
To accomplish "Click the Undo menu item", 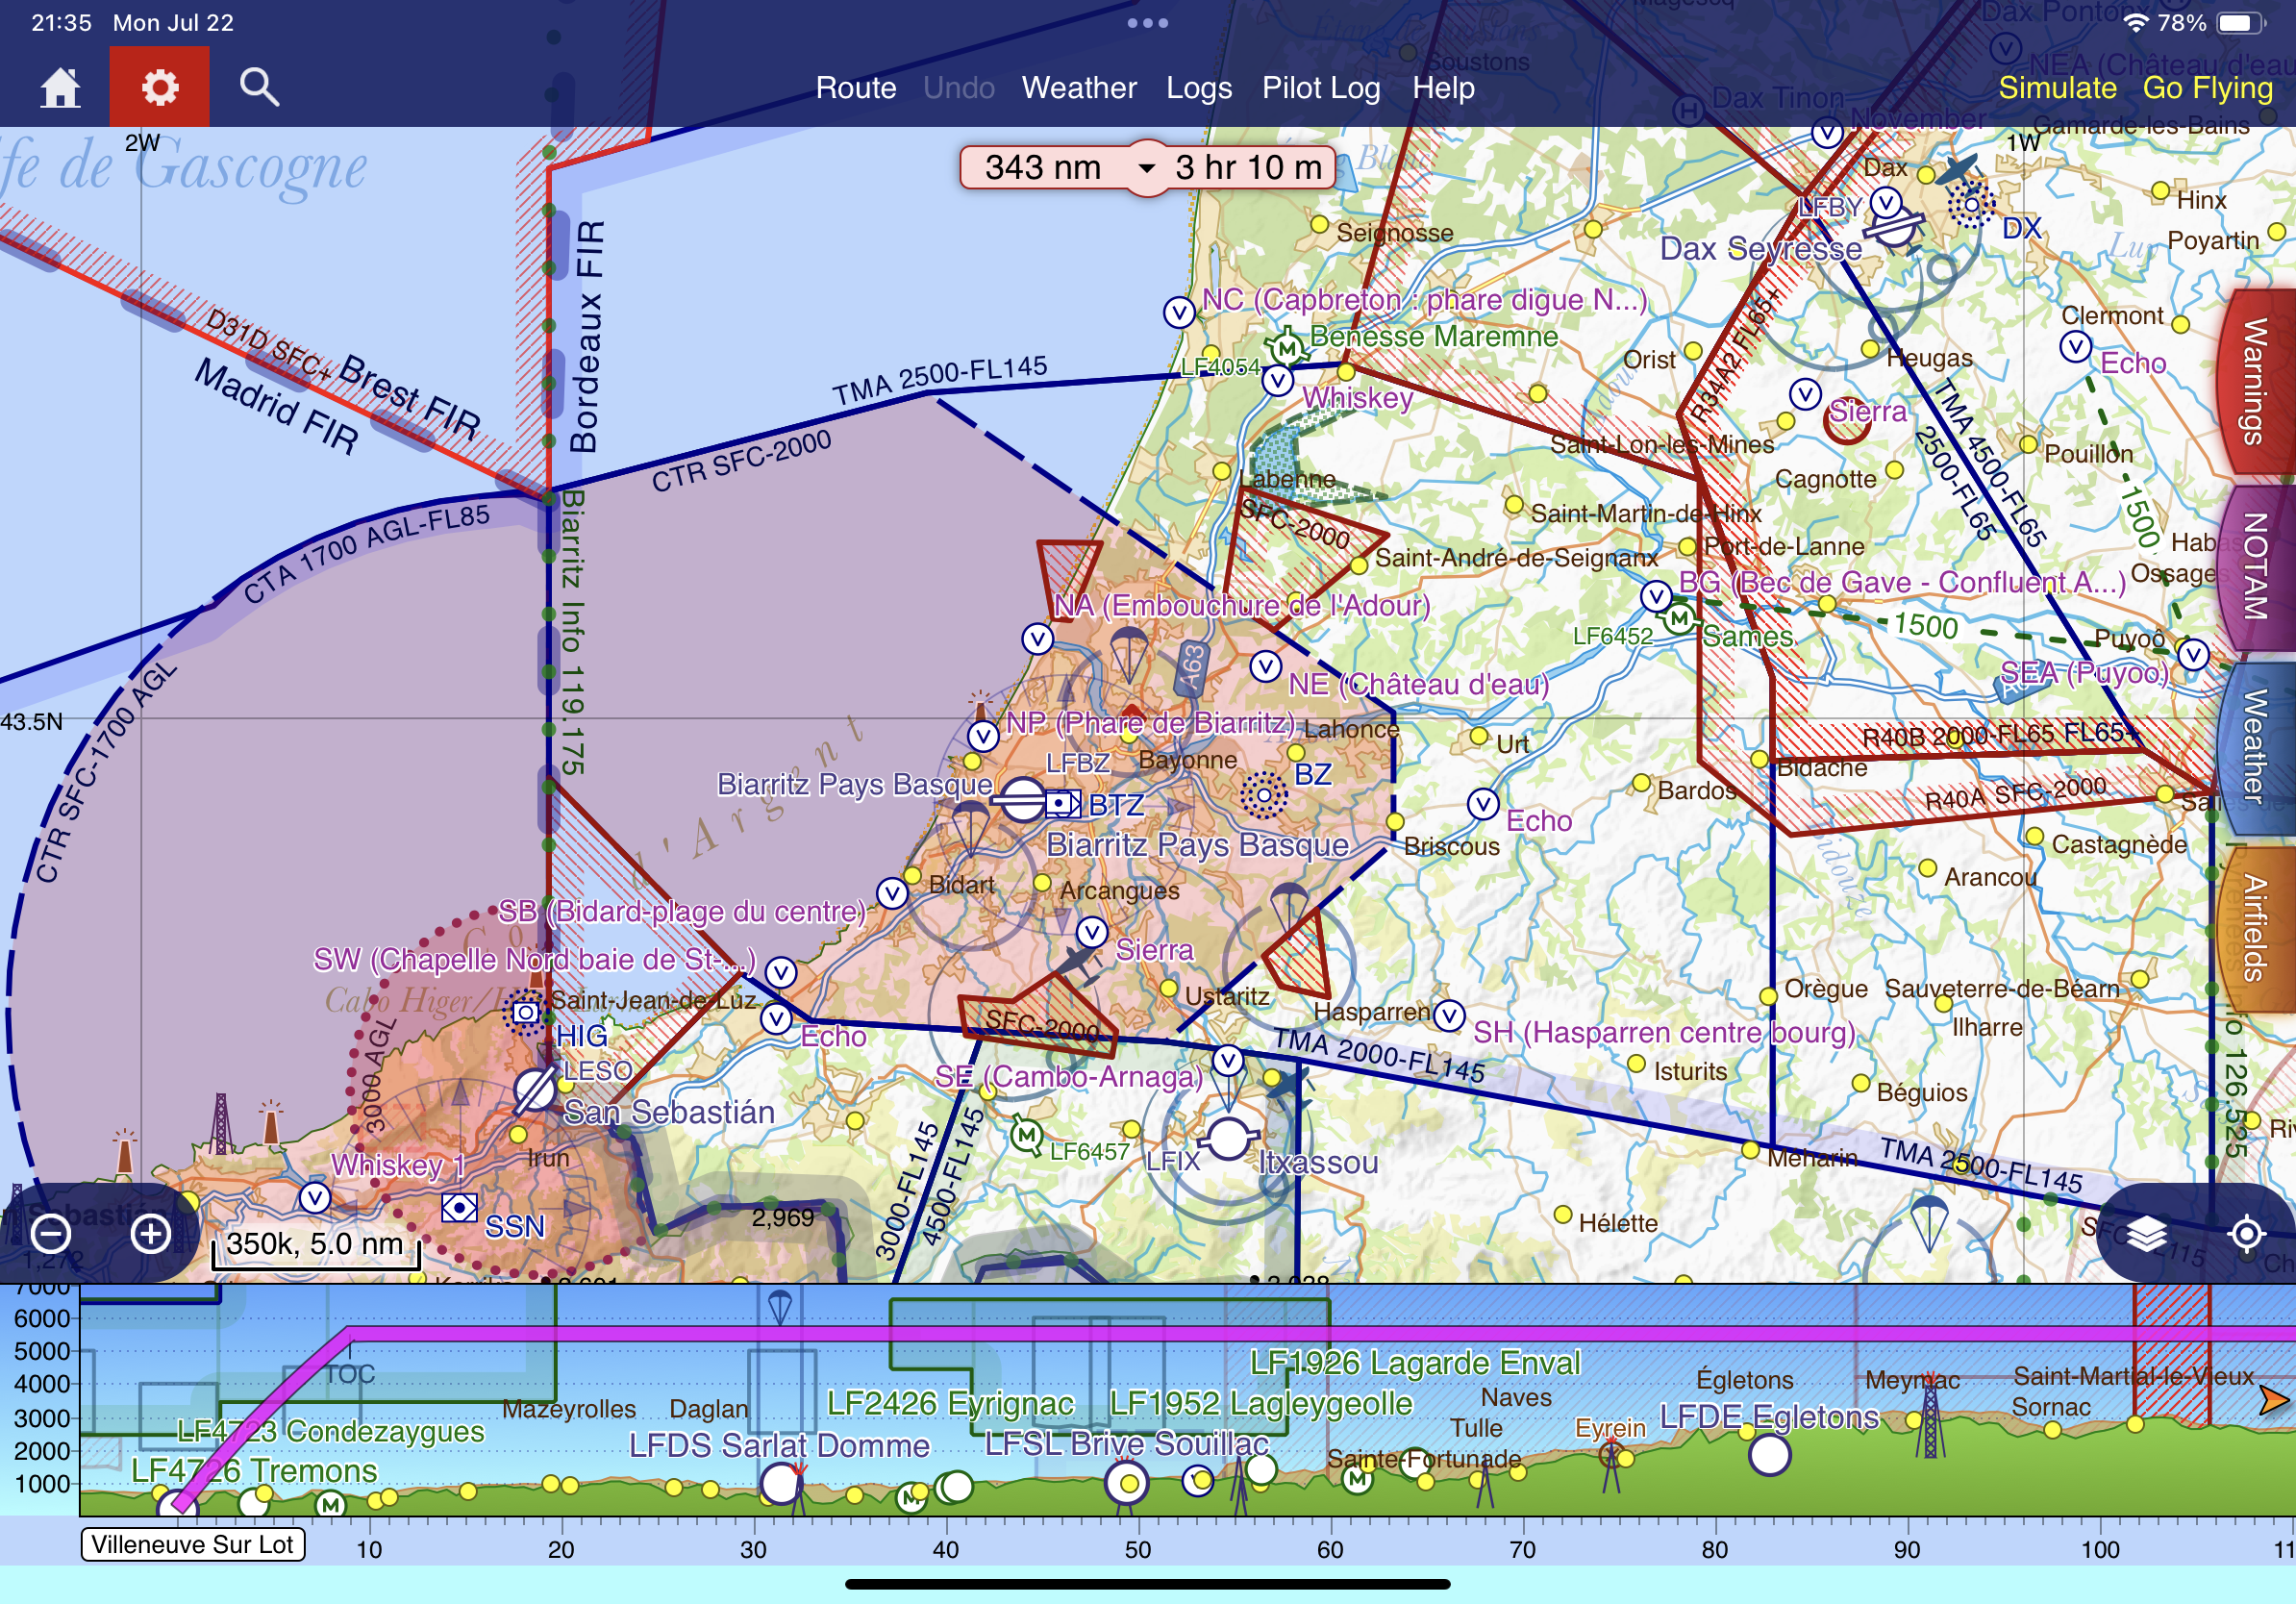I will coord(959,88).
